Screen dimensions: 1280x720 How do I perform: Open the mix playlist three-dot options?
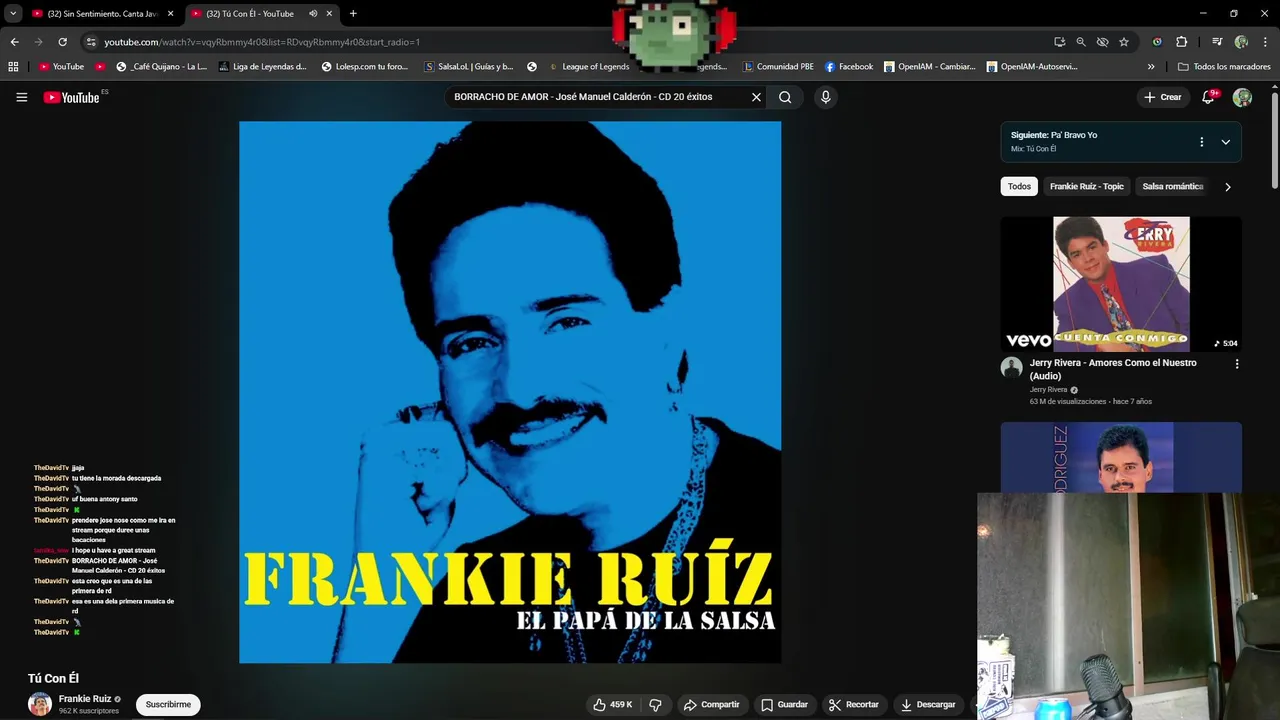click(1201, 142)
